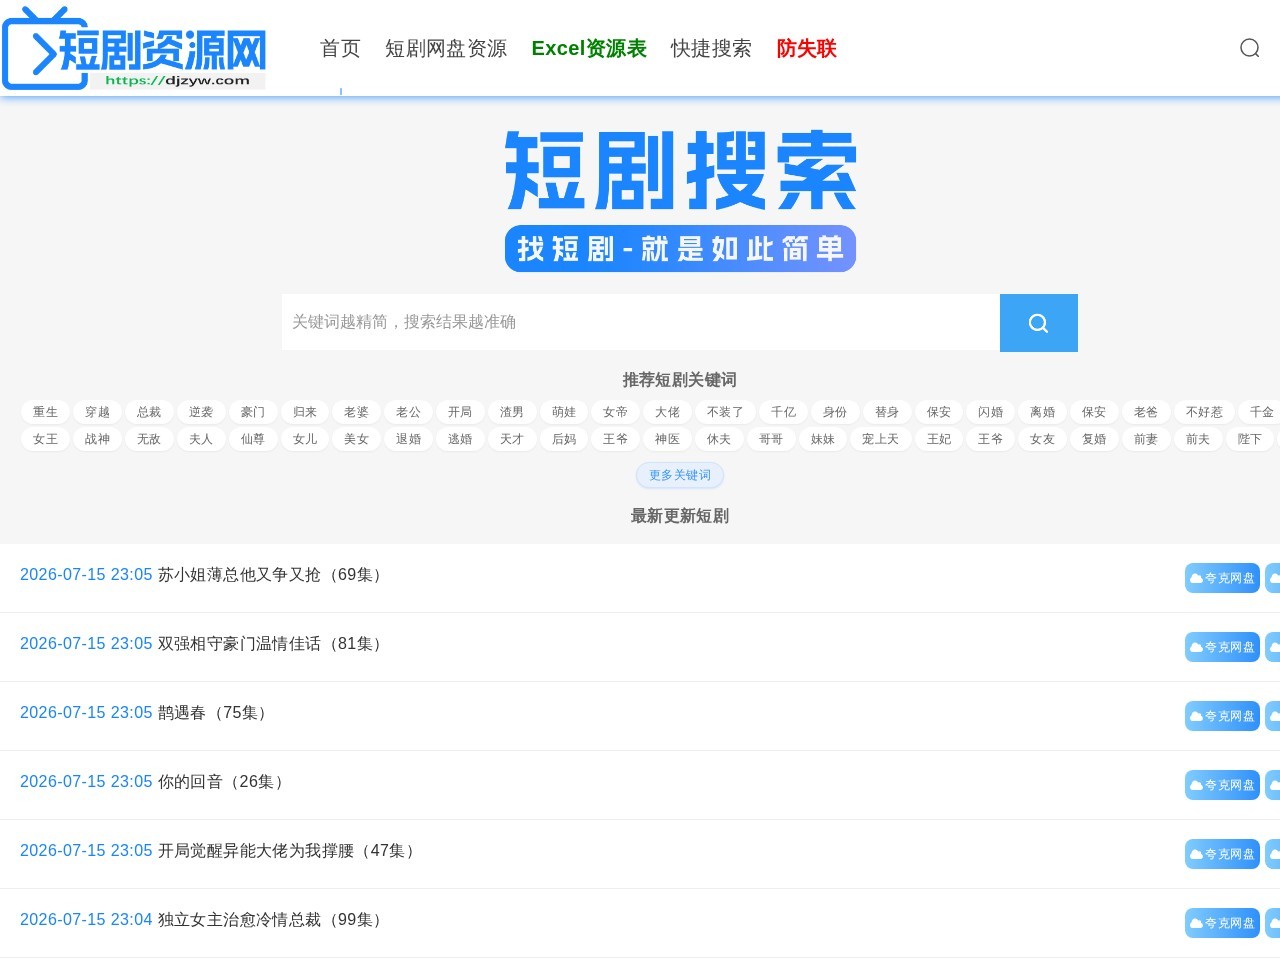Select the 归来 keyword tag
Screen dimensions: 1280x960
coord(305,412)
